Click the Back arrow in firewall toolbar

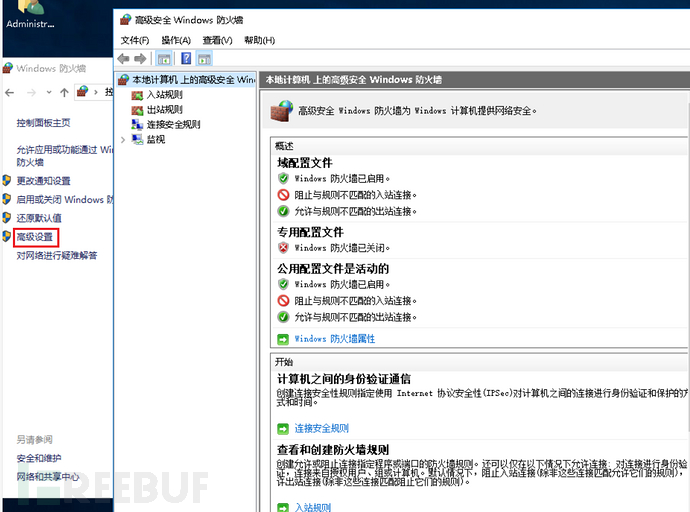pyautogui.click(x=124, y=59)
